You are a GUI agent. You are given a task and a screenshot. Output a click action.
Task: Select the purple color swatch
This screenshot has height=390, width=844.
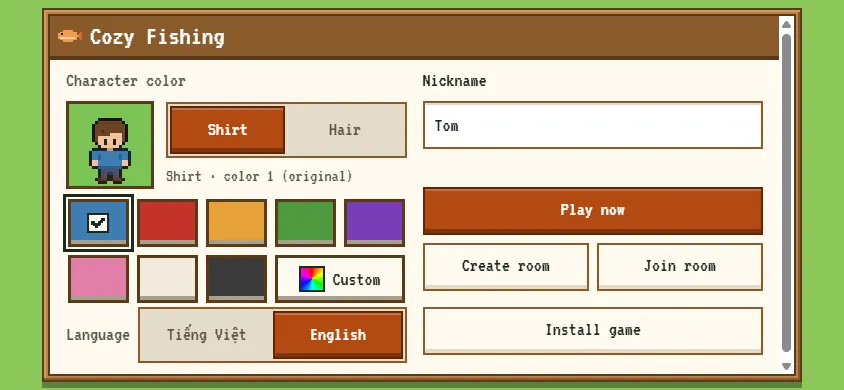click(x=374, y=223)
